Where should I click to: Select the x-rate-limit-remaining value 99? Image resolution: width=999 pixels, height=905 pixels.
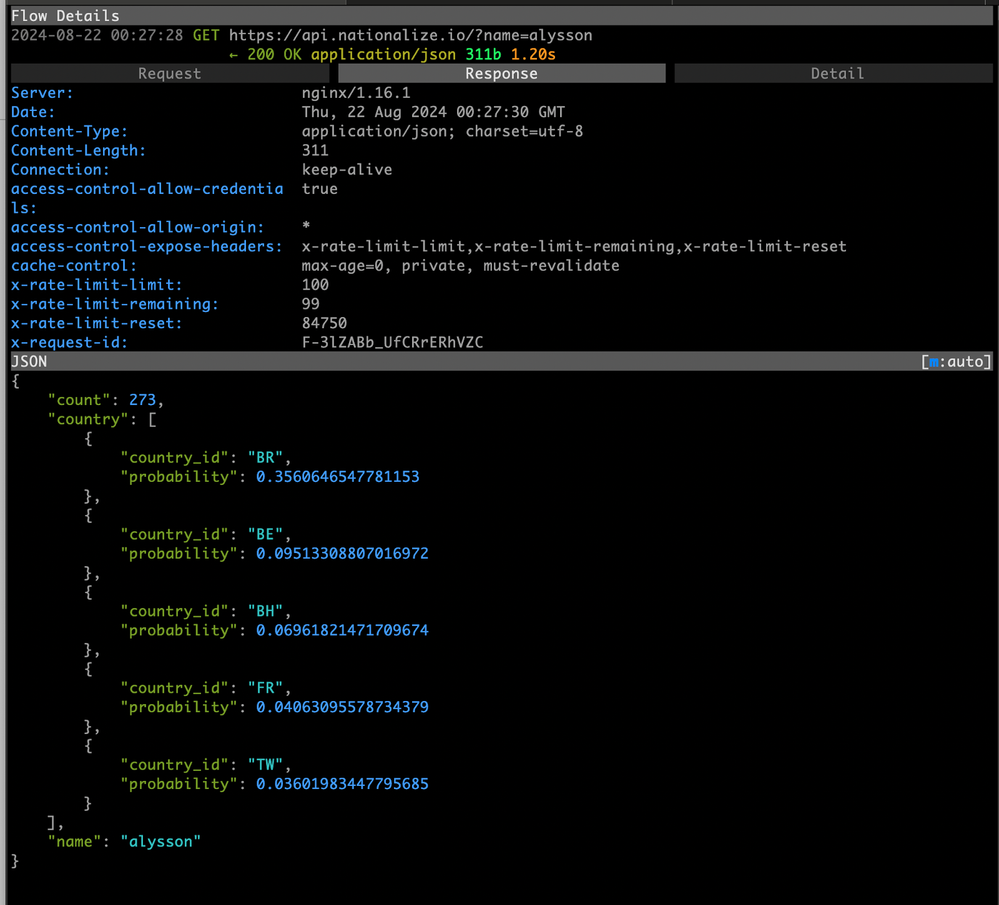click(x=311, y=304)
